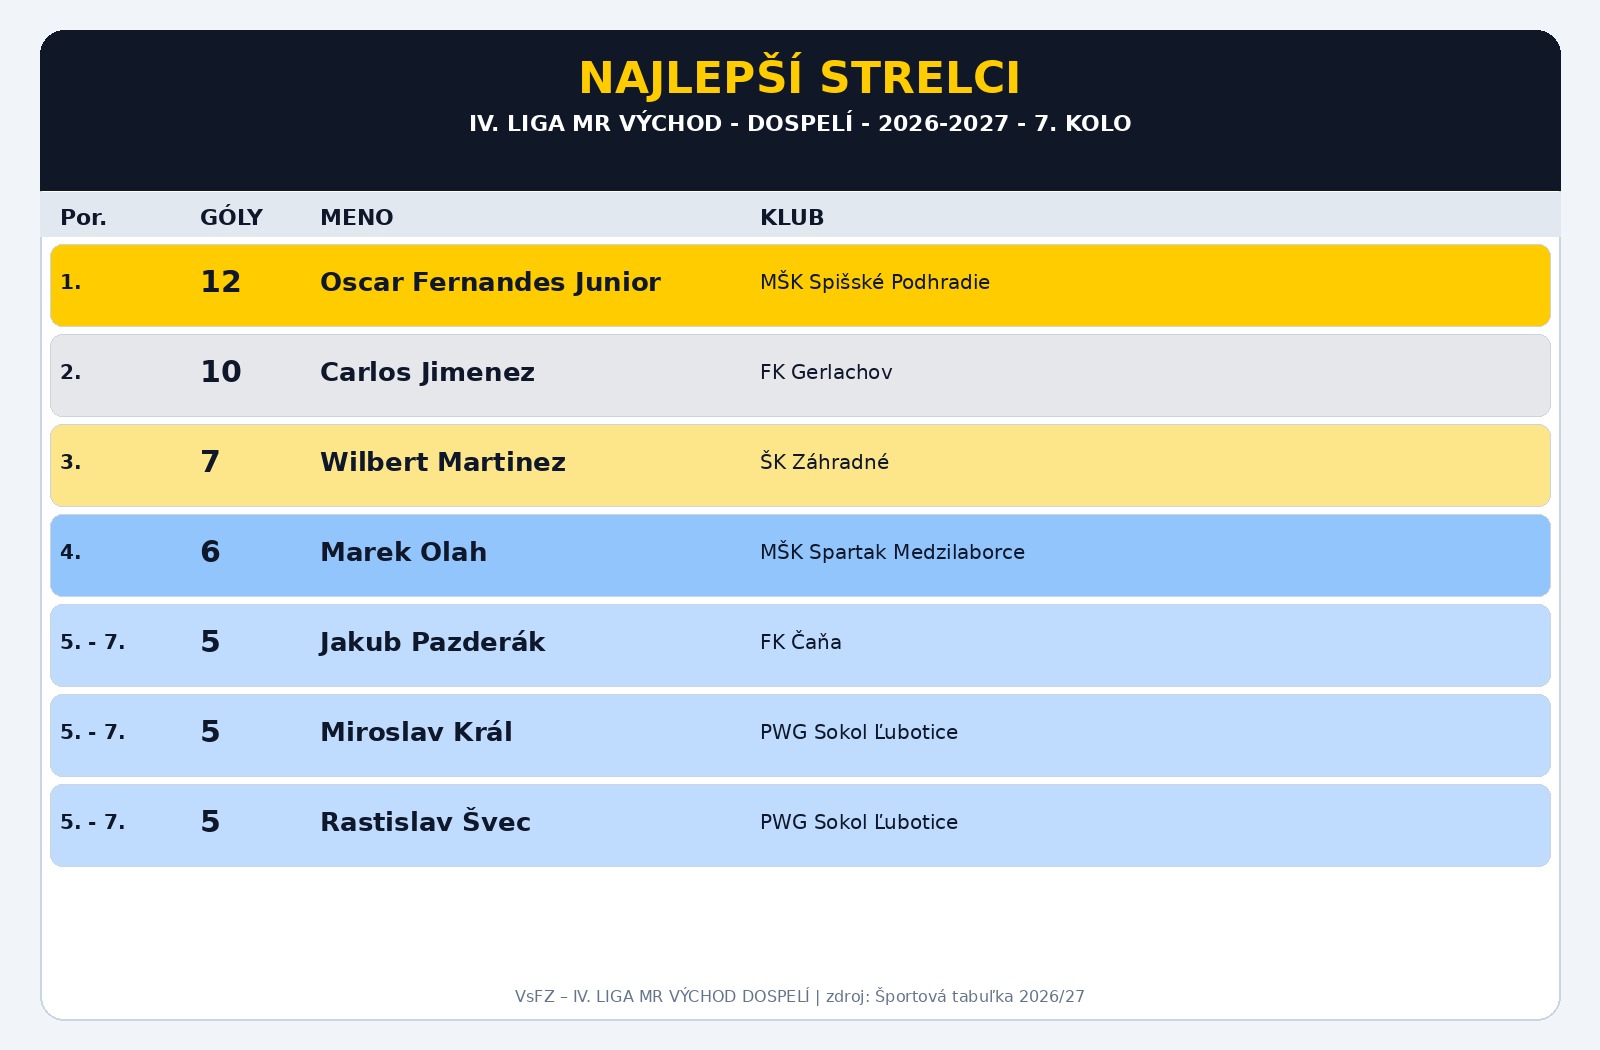Select Rastislav Švec player name

tap(425, 821)
